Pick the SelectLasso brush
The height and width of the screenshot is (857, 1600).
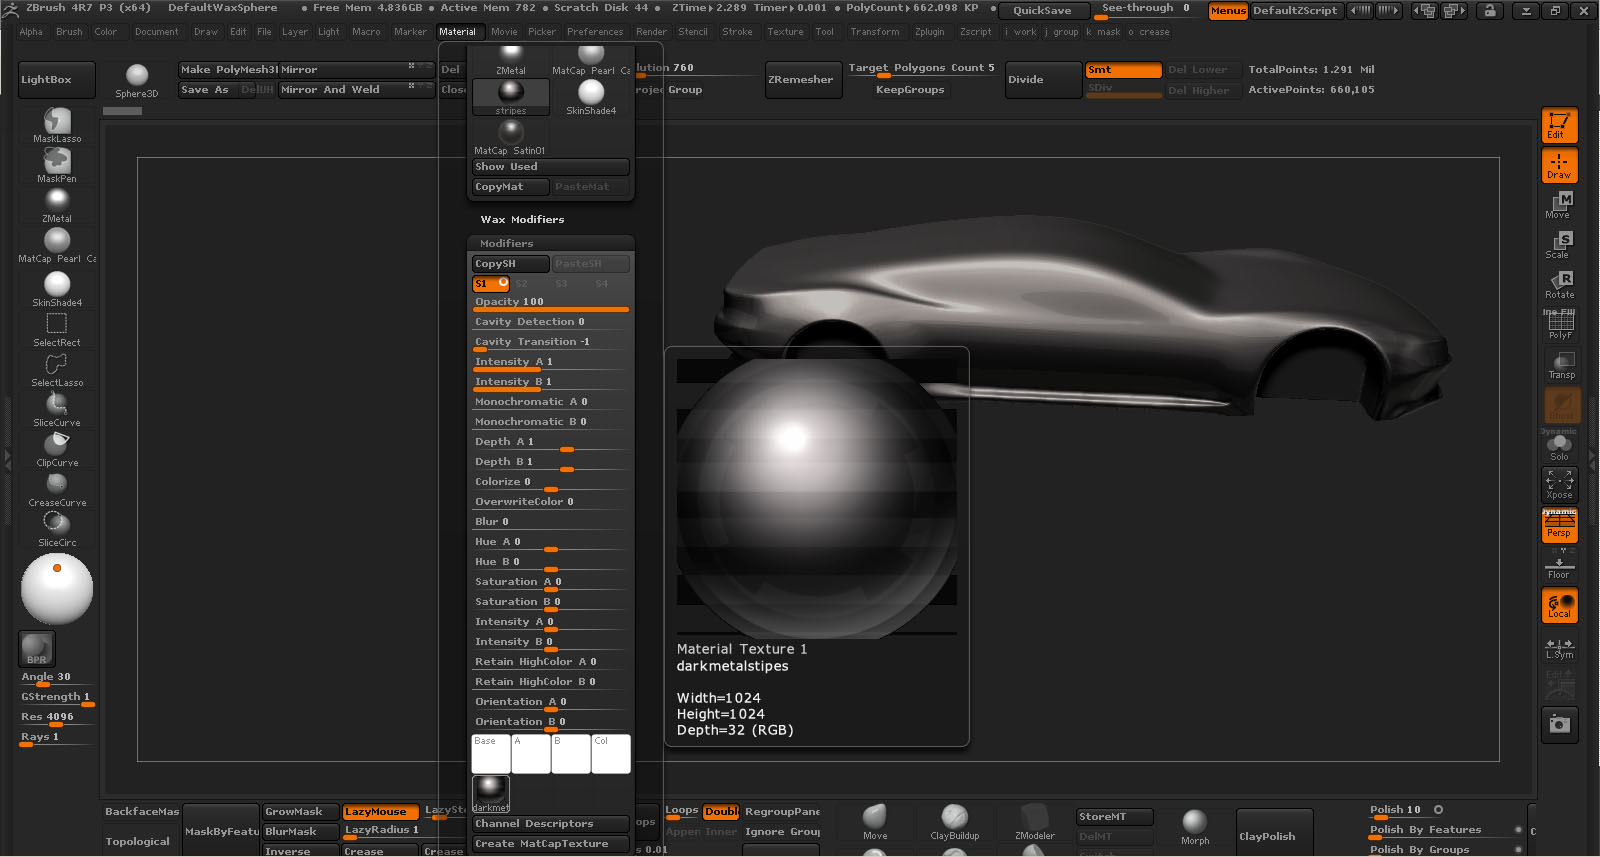(x=57, y=369)
